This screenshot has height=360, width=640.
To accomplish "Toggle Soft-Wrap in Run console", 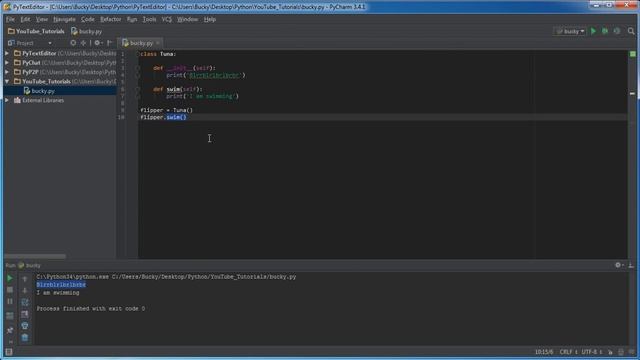I will coord(25,302).
